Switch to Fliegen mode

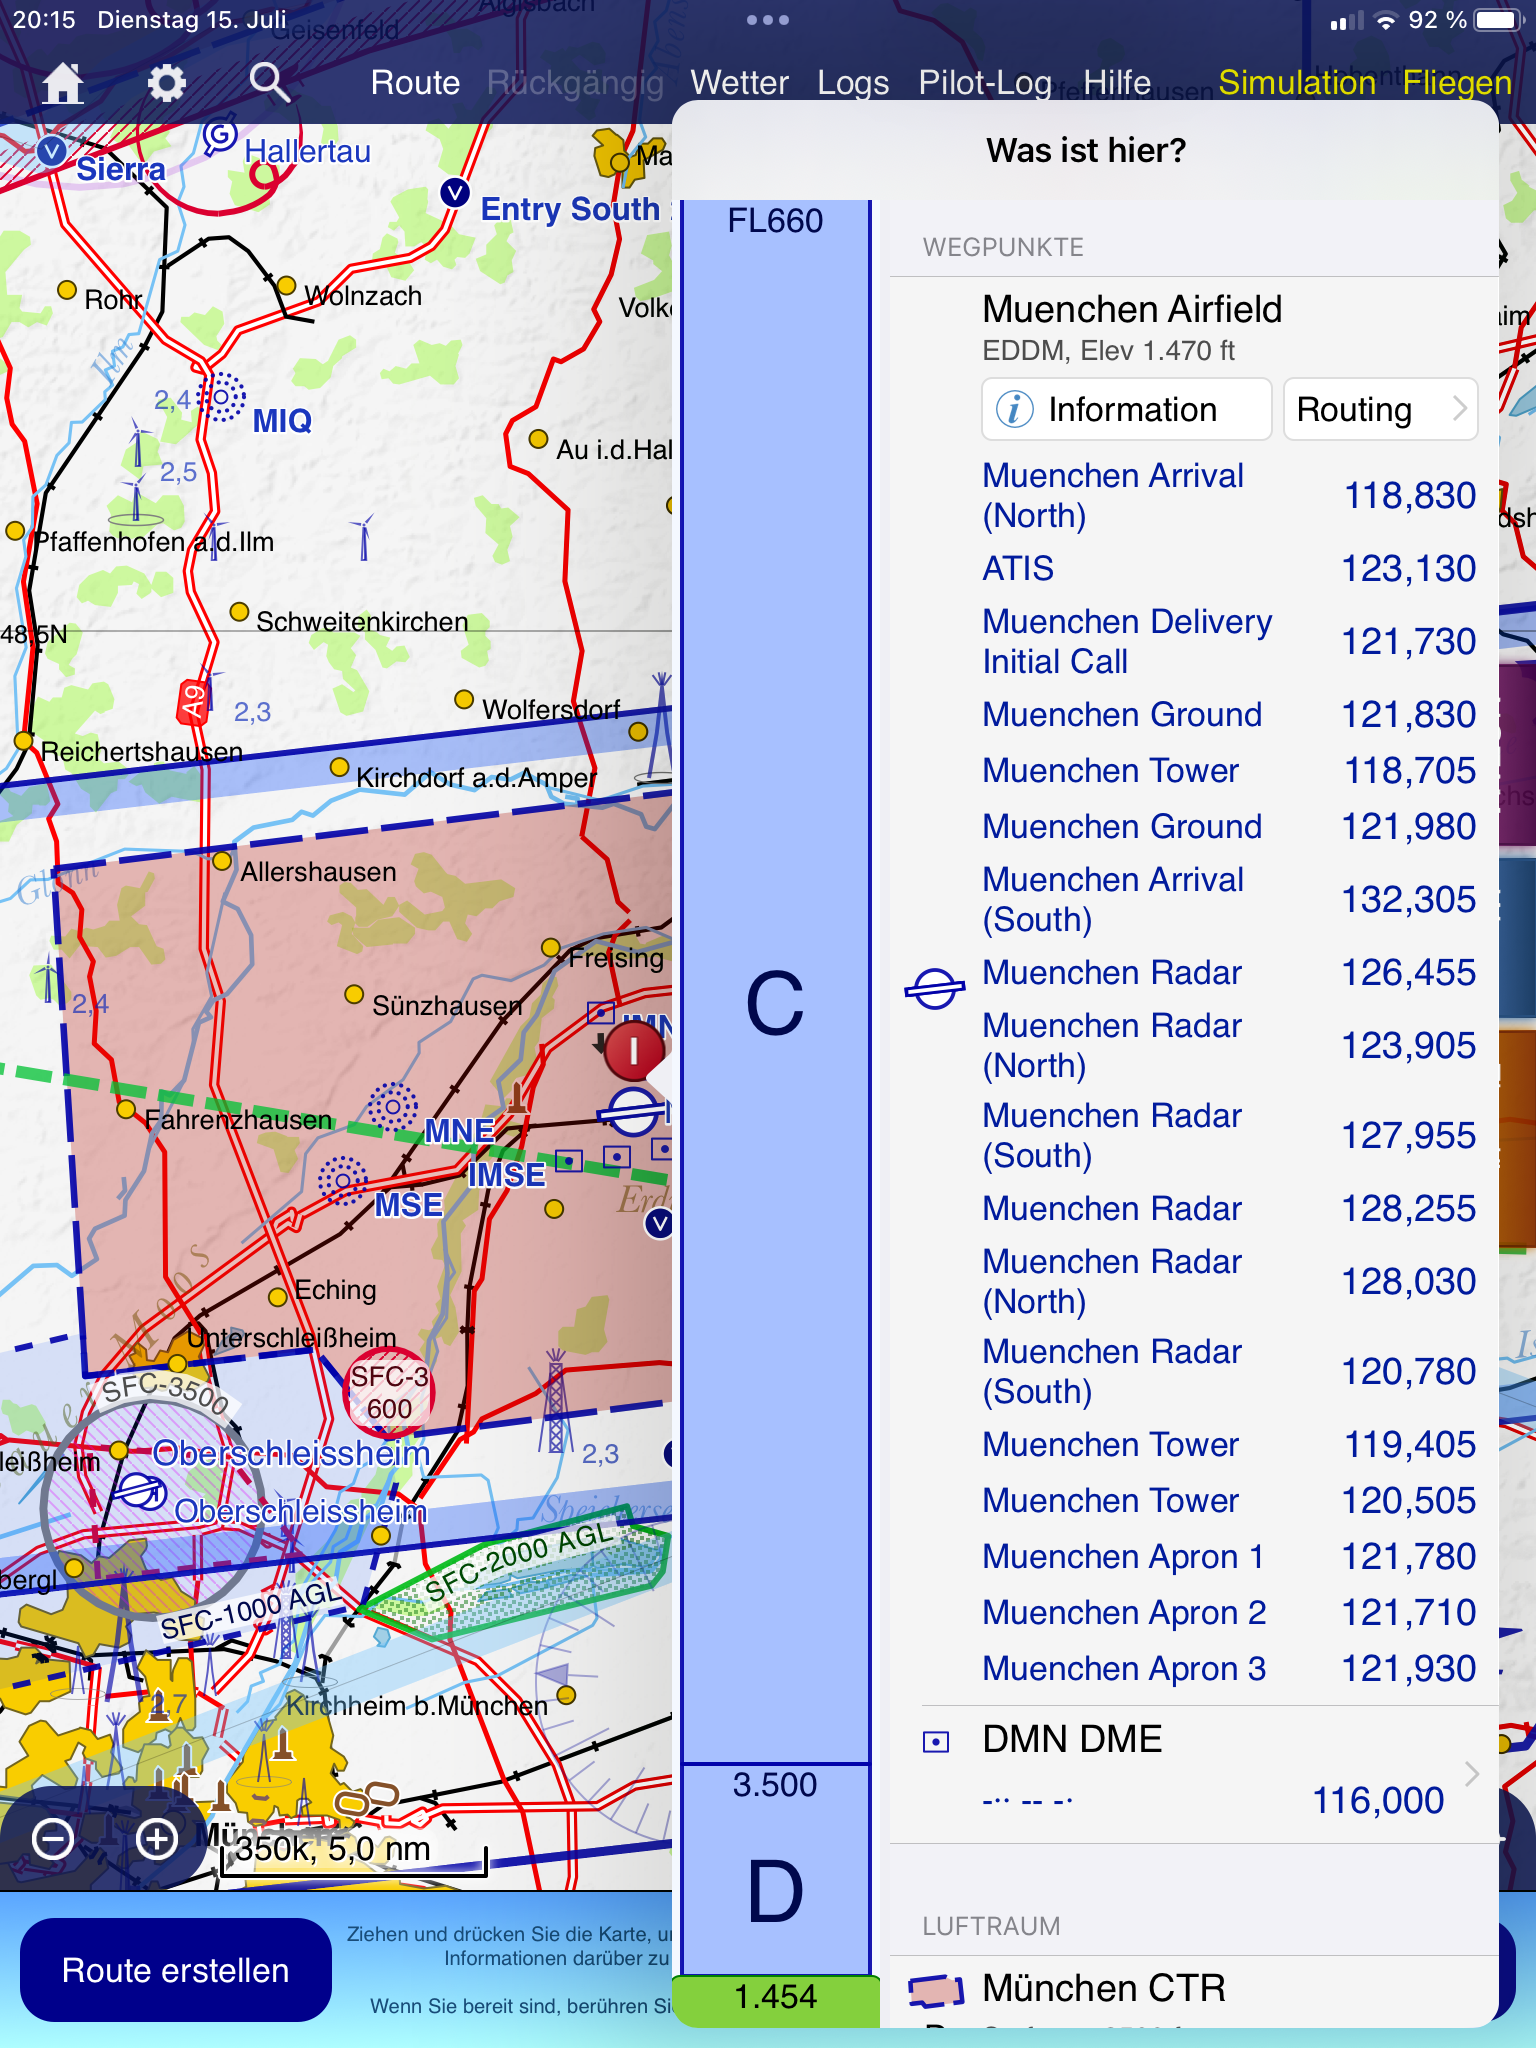coord(1456,83)
